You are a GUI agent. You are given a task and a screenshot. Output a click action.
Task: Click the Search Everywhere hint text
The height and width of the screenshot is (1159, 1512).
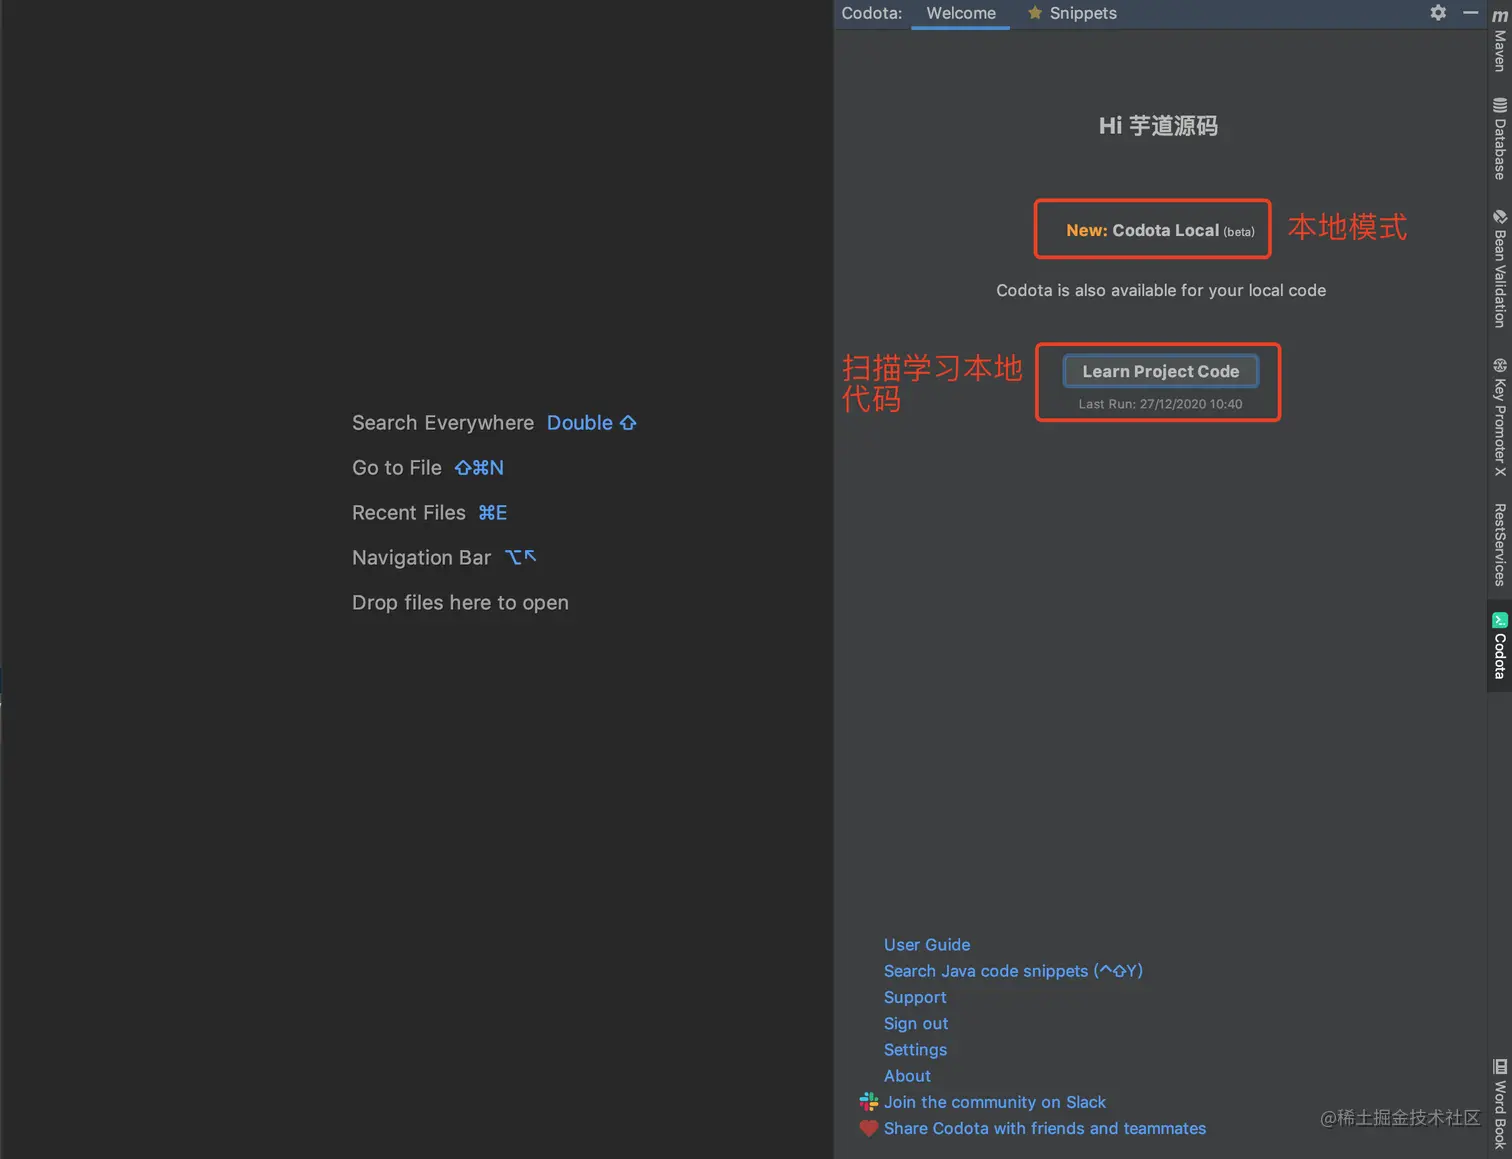(x=443, y=423)
